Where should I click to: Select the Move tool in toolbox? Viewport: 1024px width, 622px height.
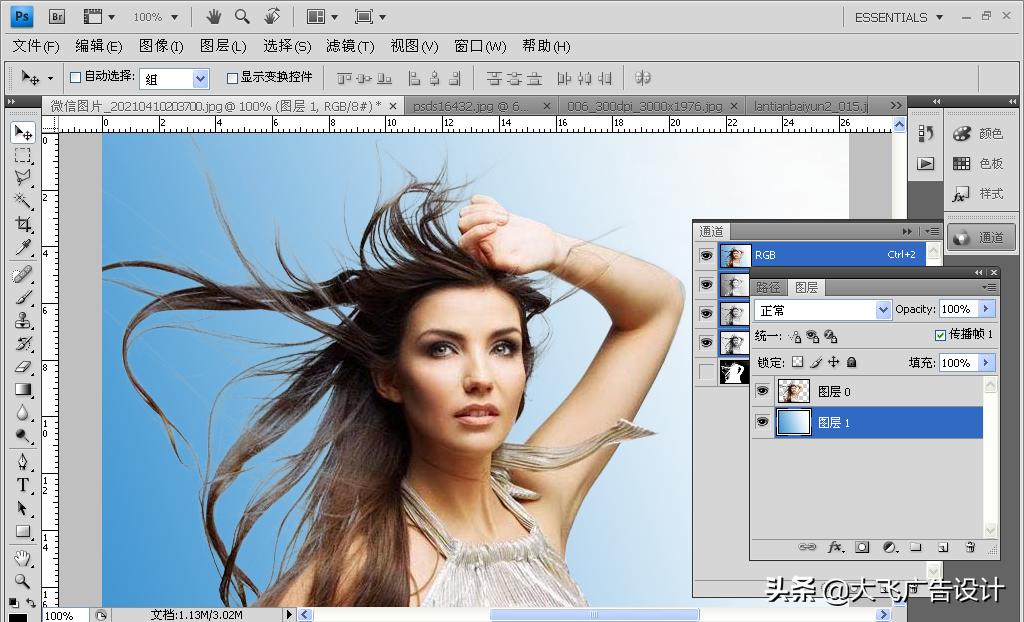(x=23, y=133)
